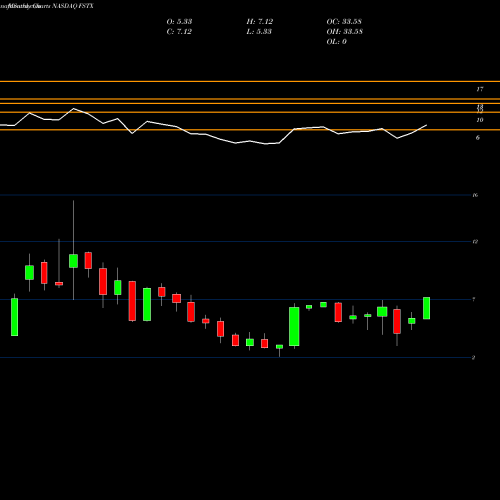Click the 10 label on indicator axis

click(x=480, y=120)
